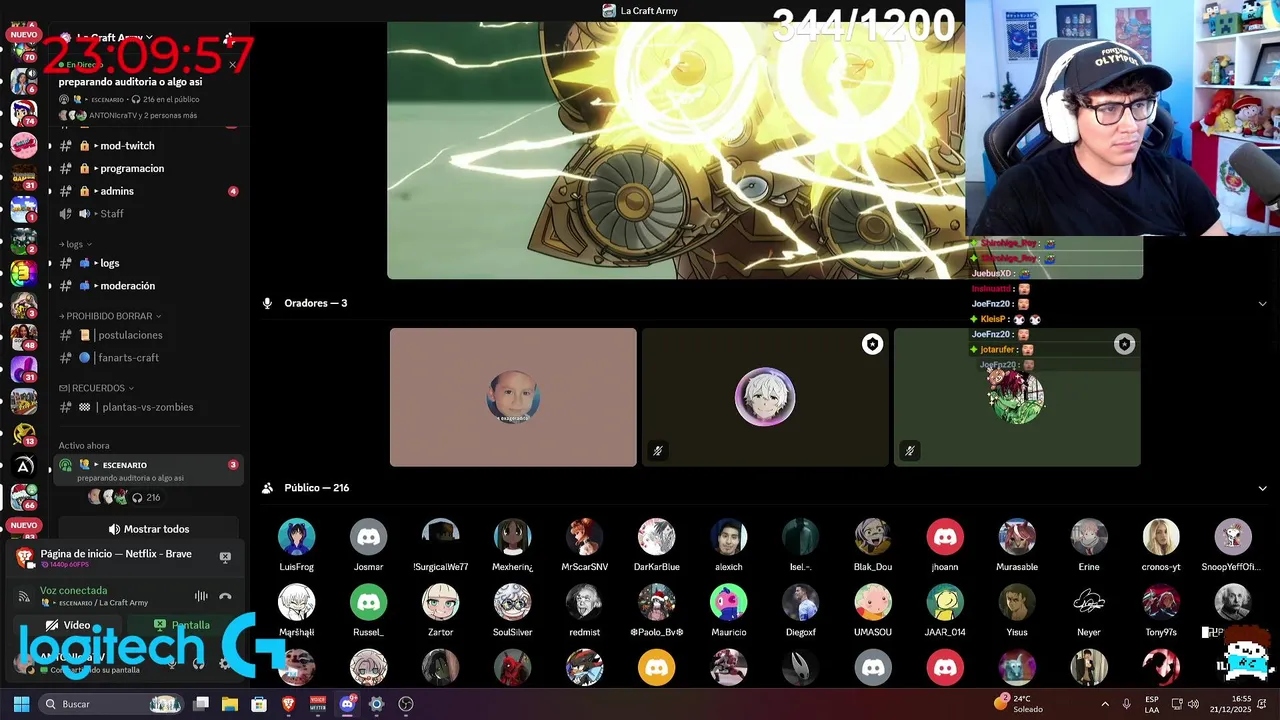Show hidden tray icons chevron
This screenshot has width=1280, height=720.
(1105, 704)
